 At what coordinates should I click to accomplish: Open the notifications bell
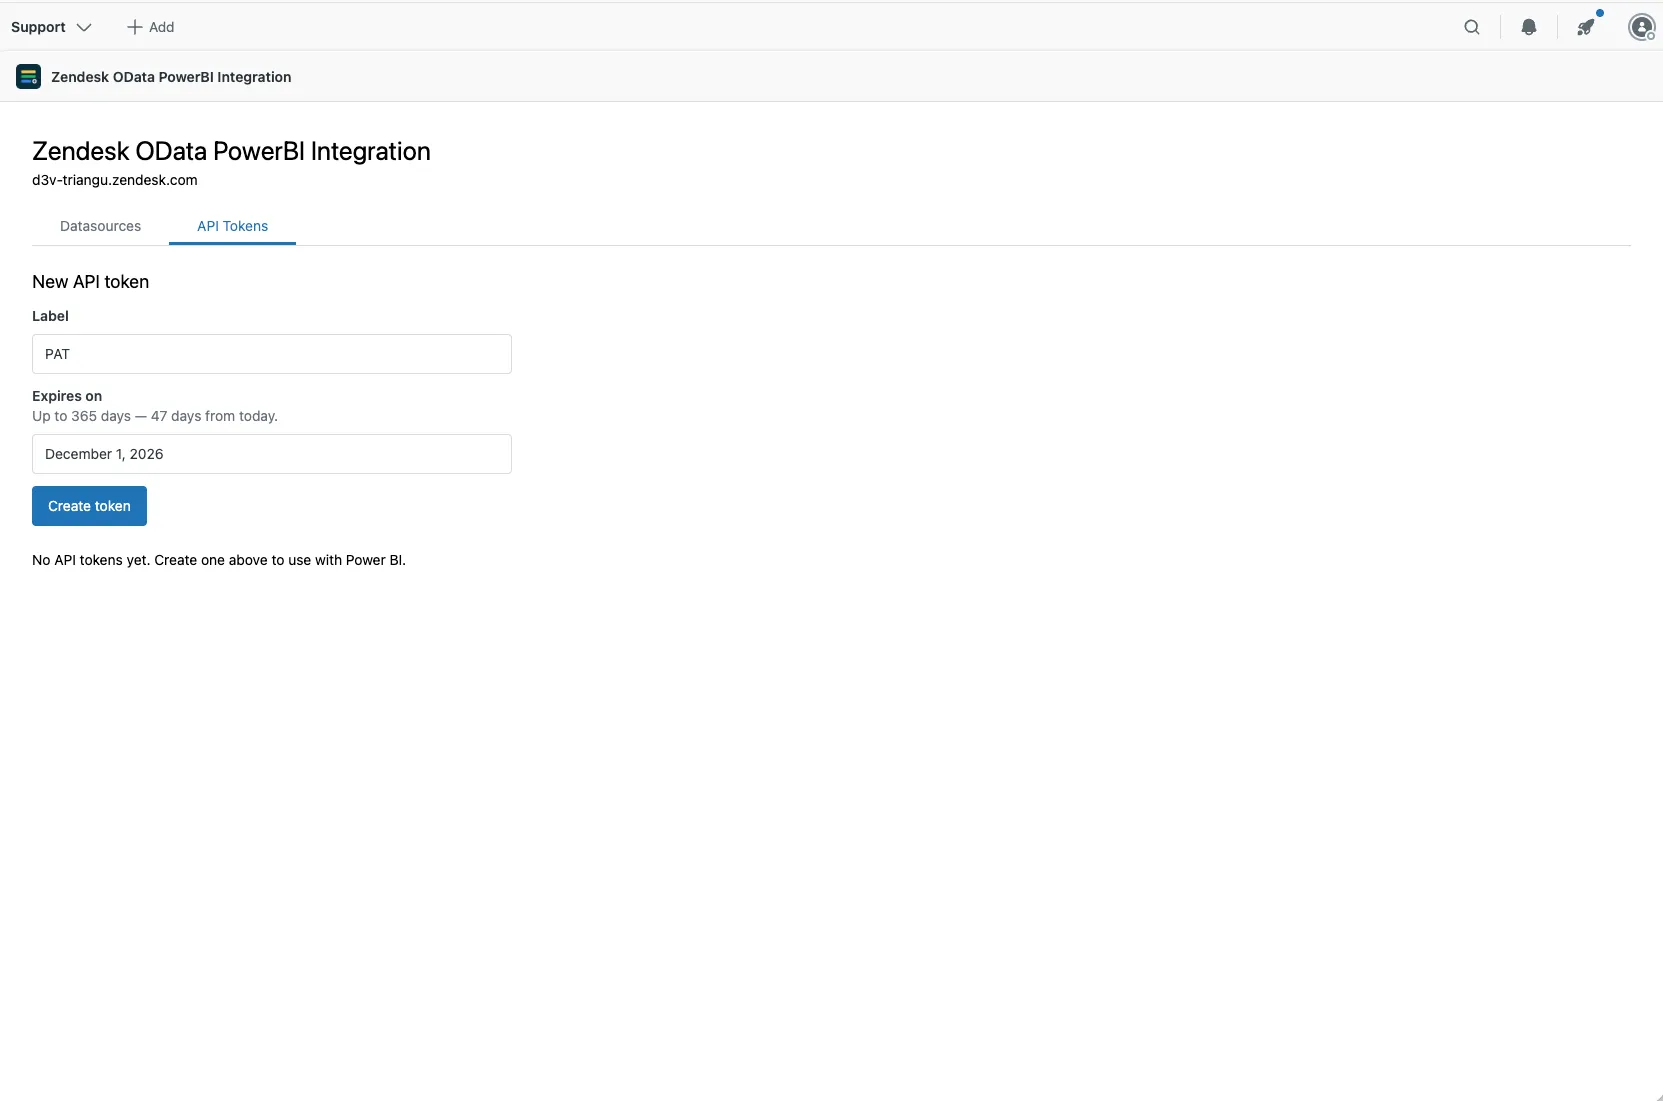(1528, 27)
